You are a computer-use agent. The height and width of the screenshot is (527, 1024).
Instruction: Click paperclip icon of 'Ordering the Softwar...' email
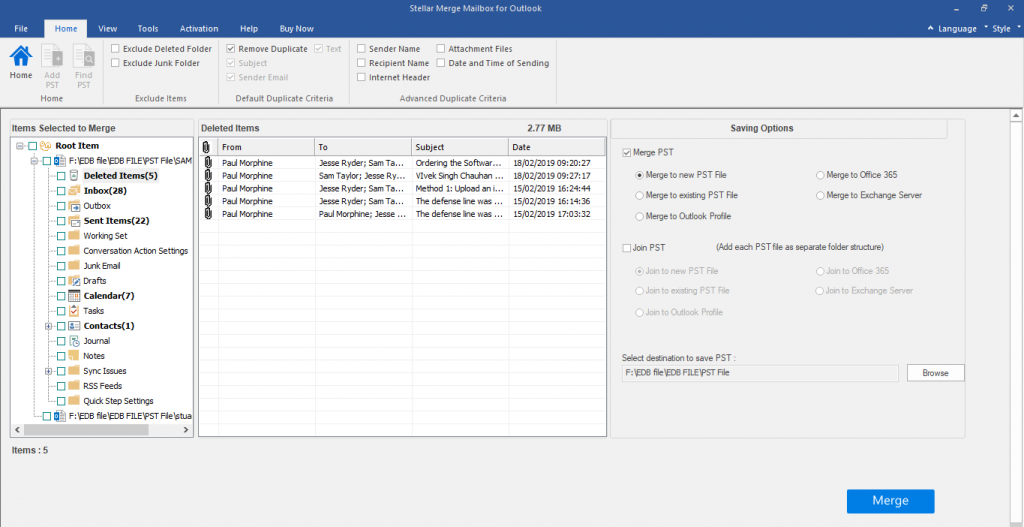(208, 163)
